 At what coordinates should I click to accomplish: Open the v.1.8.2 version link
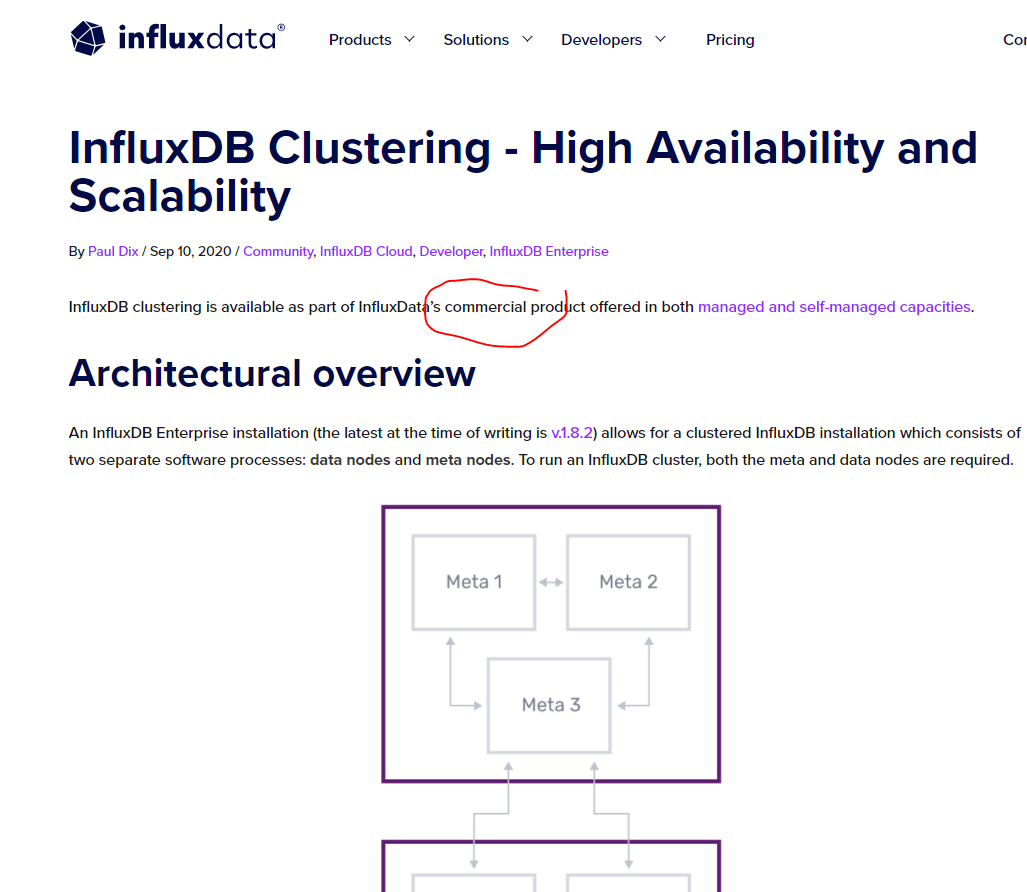(x=573, y=432)
